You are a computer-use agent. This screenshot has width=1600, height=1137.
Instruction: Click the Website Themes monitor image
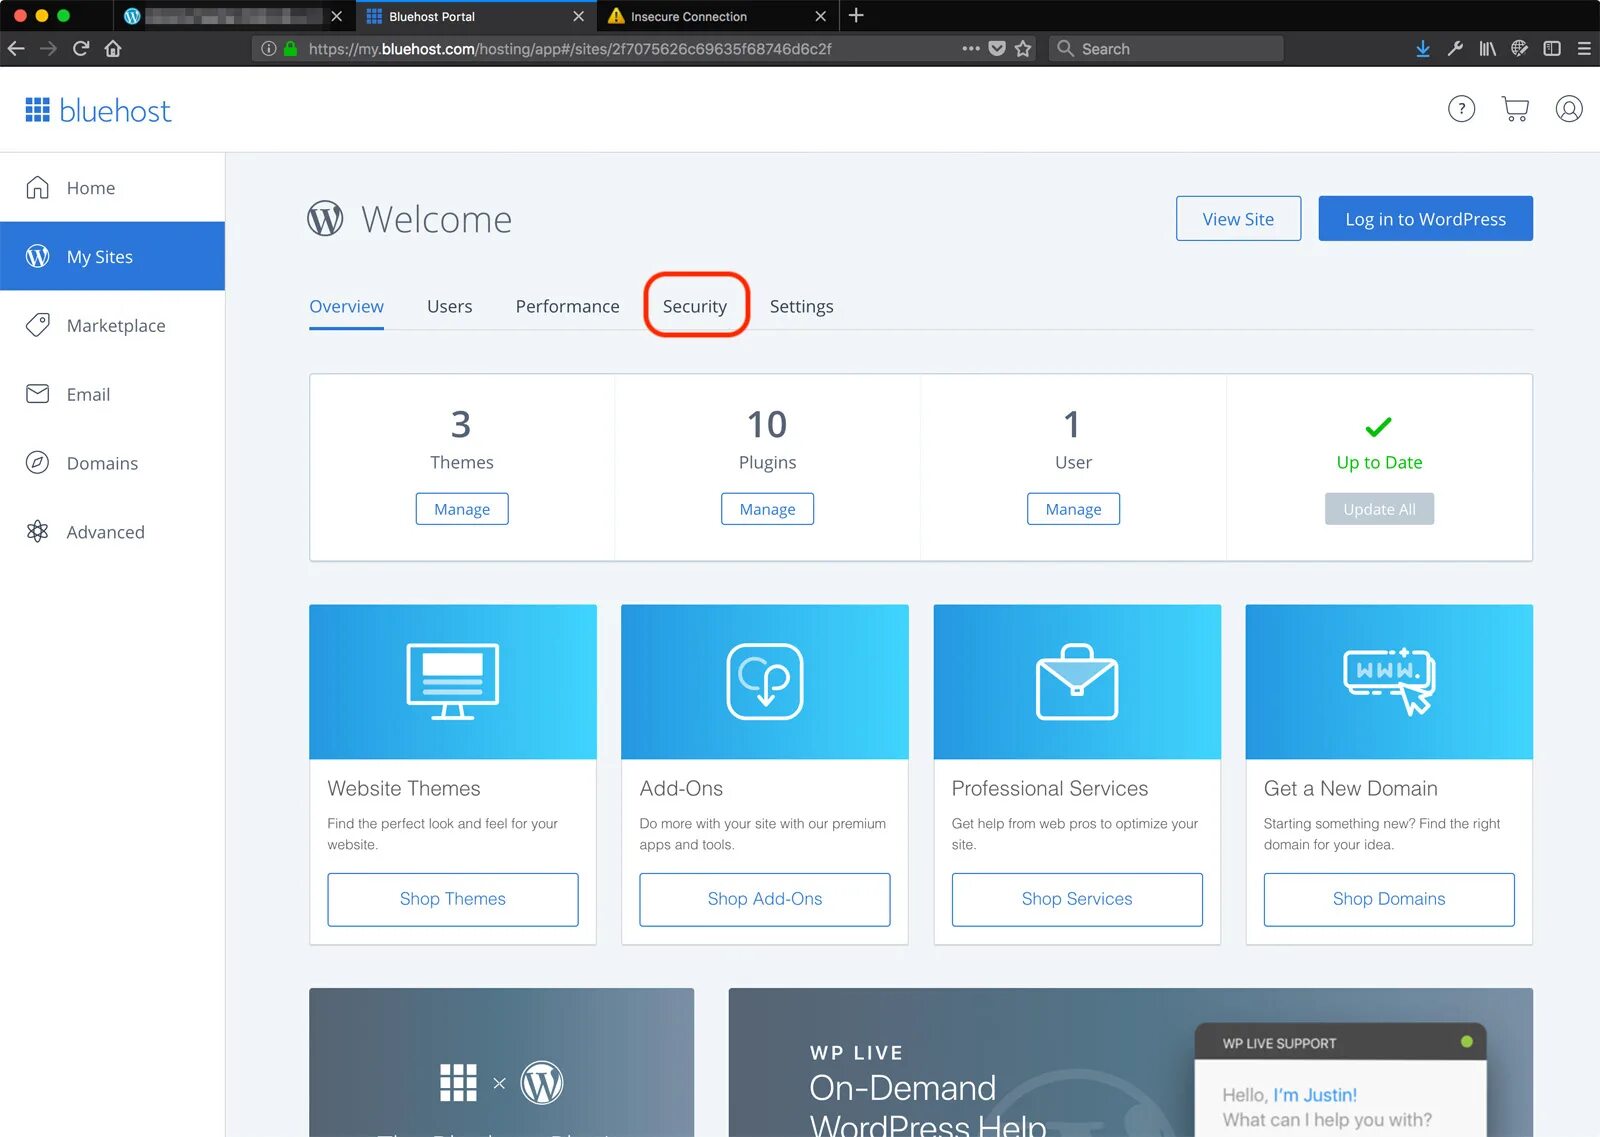coord(453,681)
